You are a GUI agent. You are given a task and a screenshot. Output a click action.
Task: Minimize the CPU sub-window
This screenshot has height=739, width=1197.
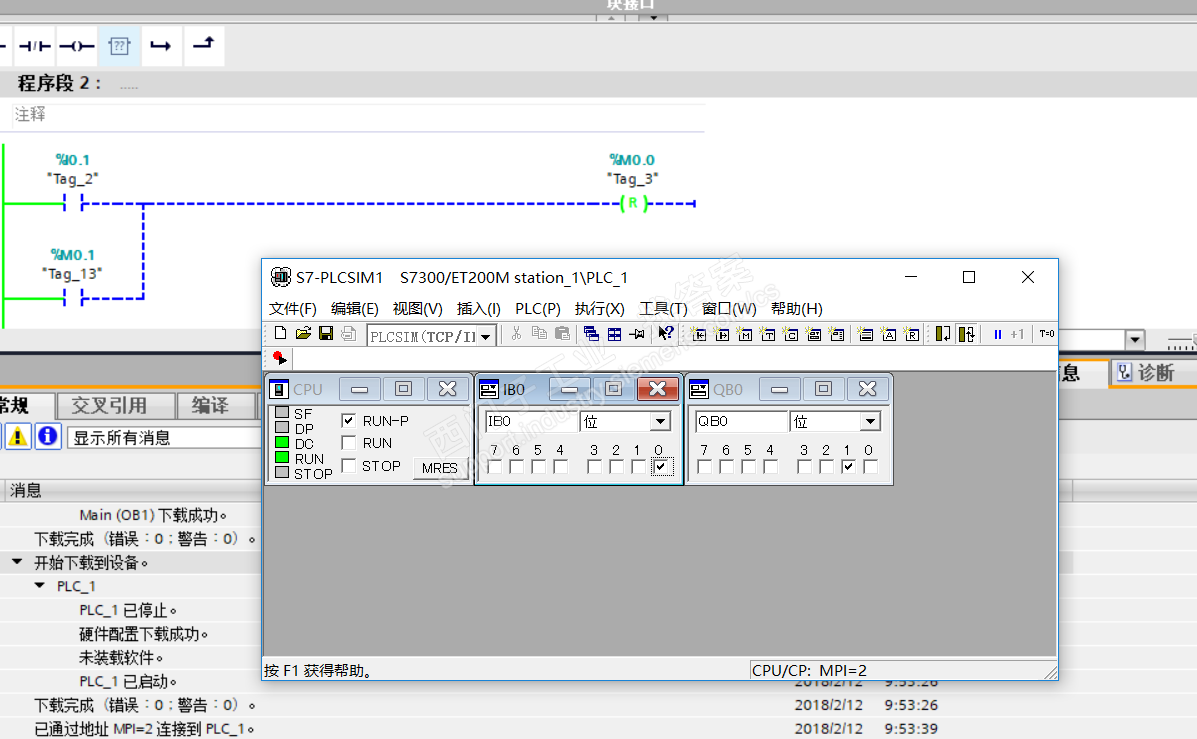click(x=360, y=389)
